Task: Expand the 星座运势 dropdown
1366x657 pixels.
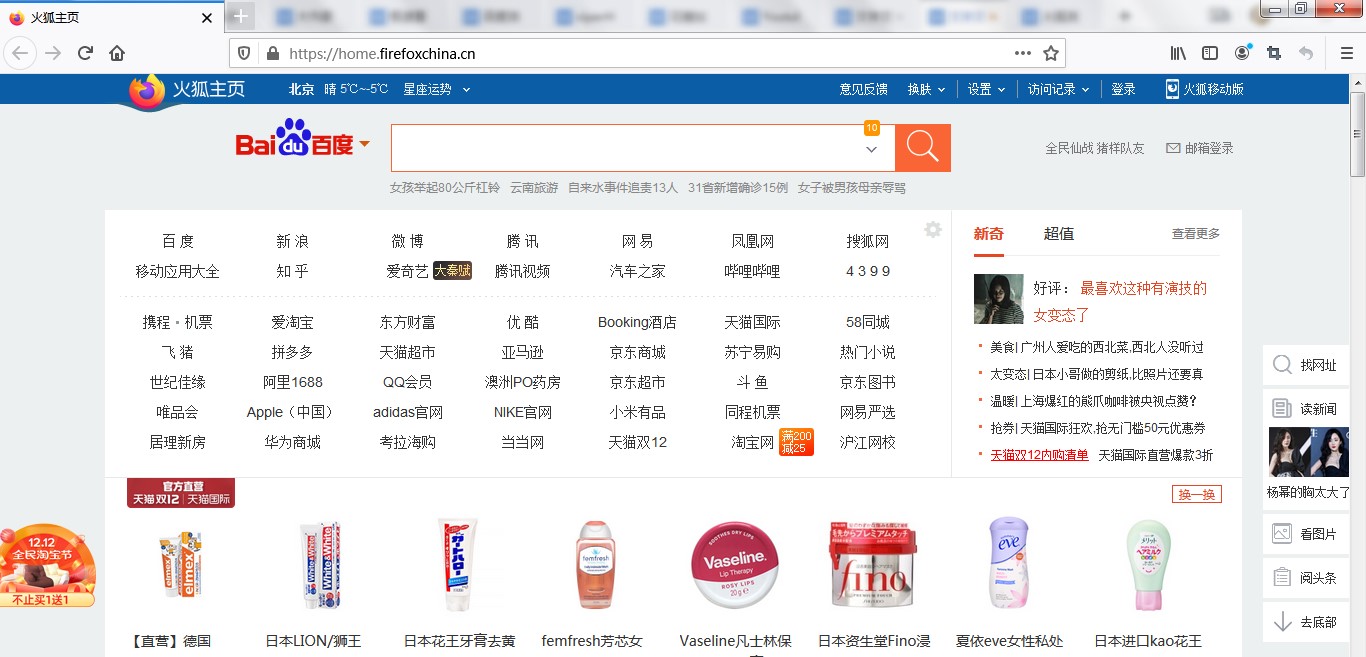Action: tap(436, 89)
